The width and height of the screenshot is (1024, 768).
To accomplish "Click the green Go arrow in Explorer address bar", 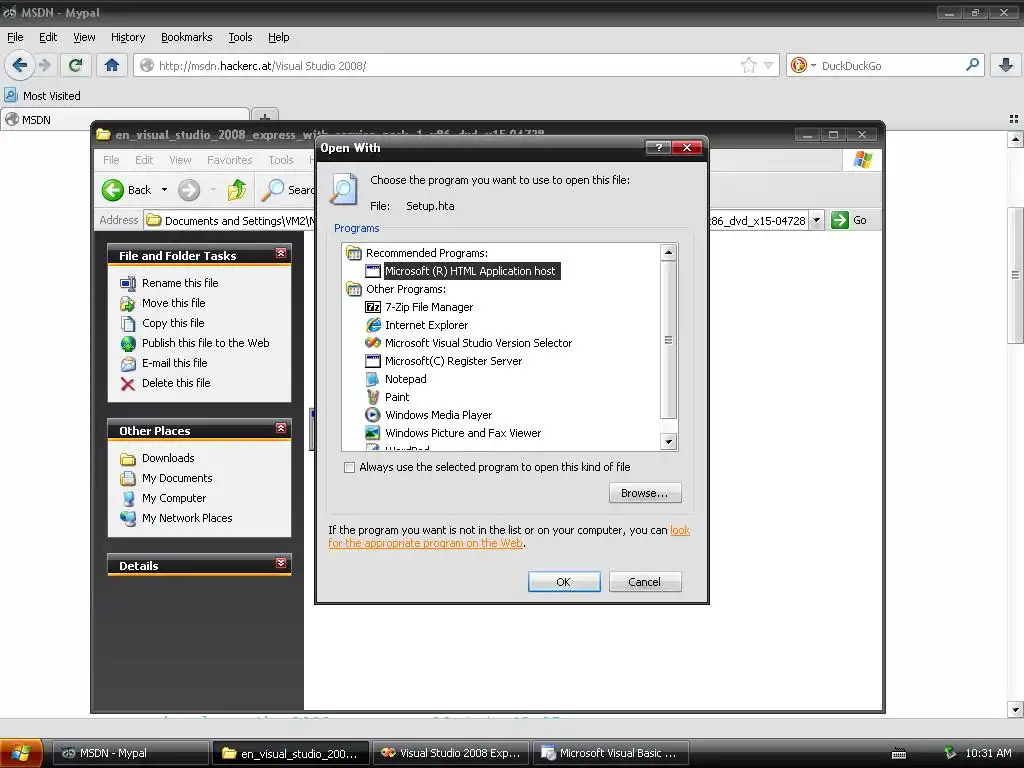I will click(840, 220).
